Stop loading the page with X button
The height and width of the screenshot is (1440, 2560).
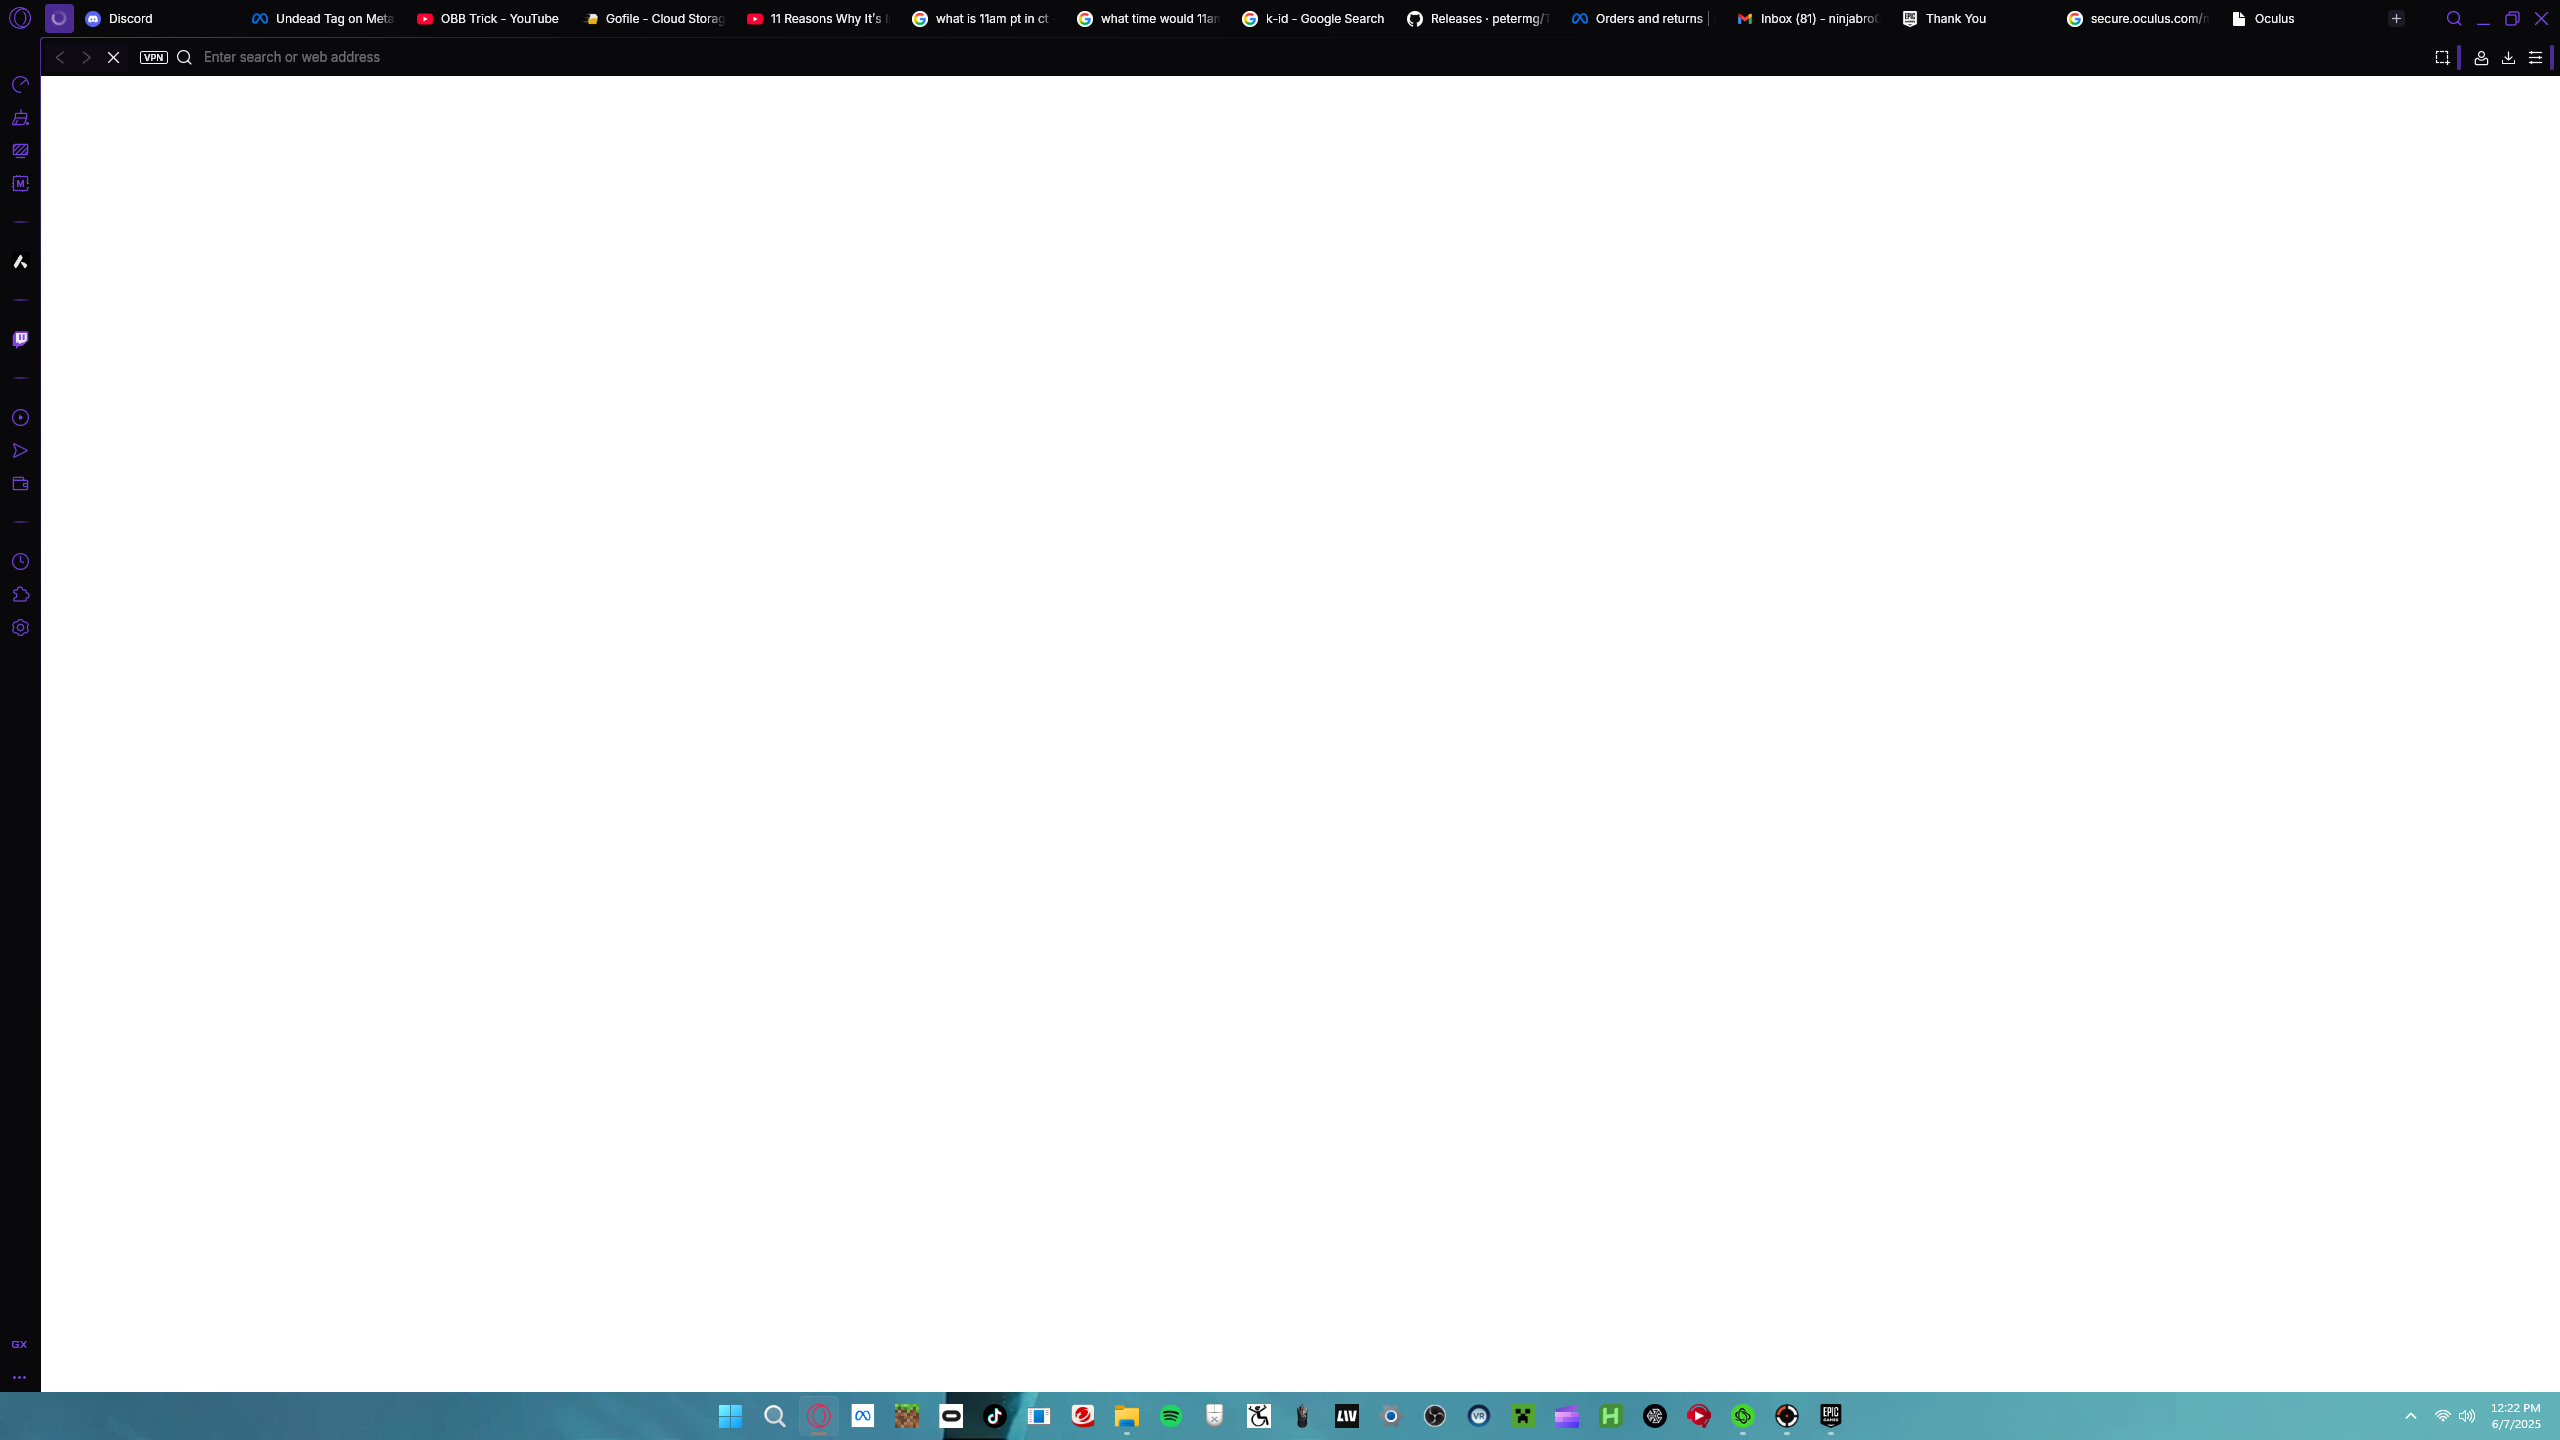point(113,58)
